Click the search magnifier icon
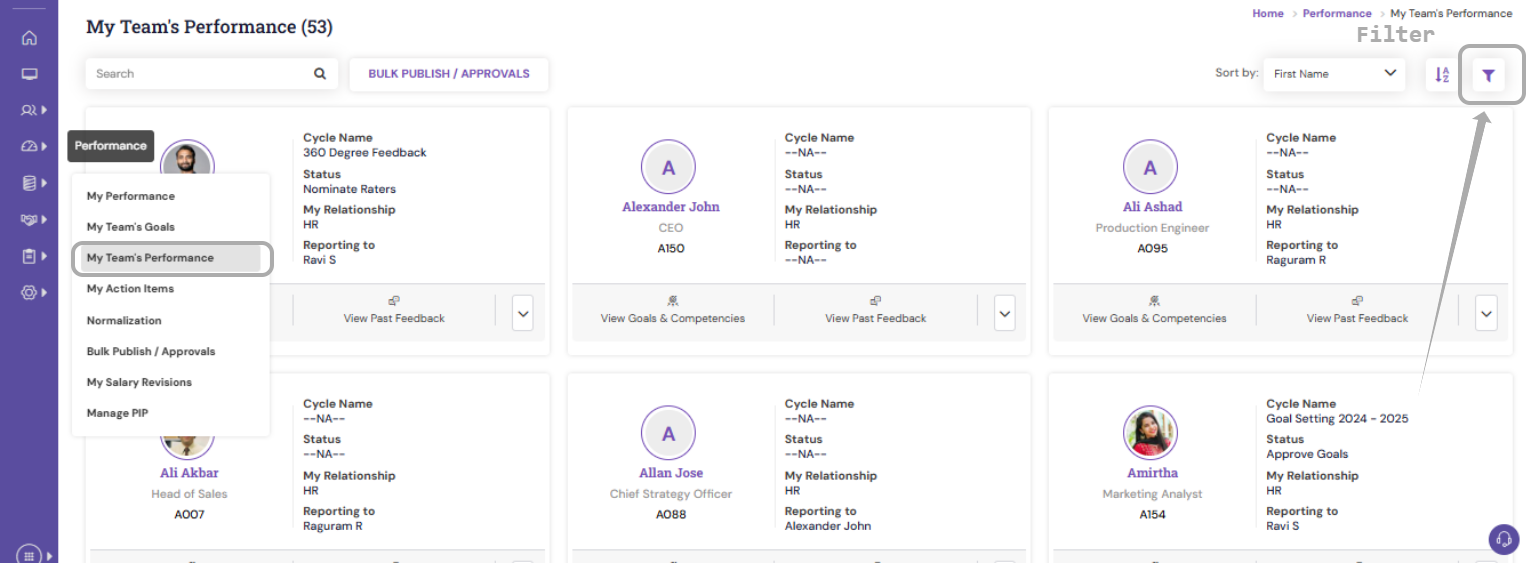This screenshot has height=563, width=1531. point(320,73)
